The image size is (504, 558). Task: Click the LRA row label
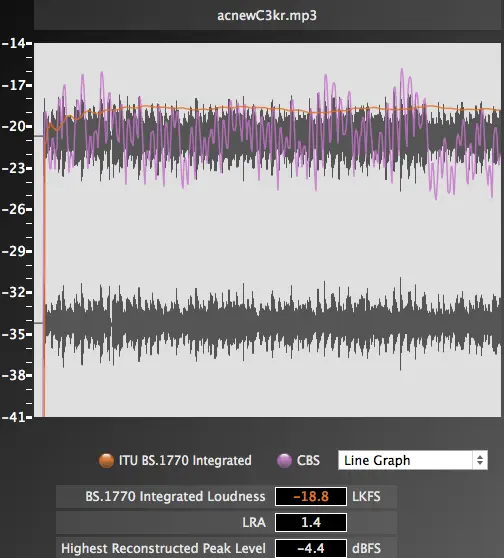pyautogui.click(x=254, y=522)
